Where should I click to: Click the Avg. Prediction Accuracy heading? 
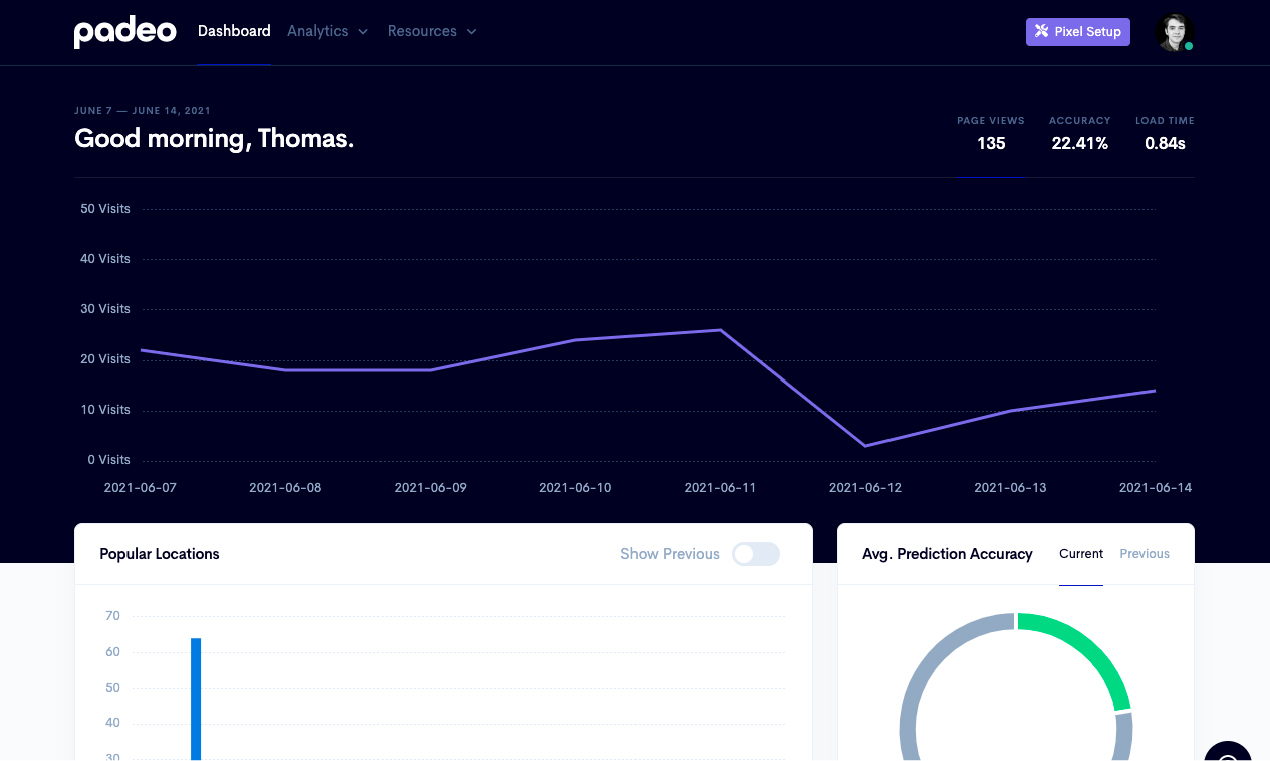pyautogui.click(x=947, y=554)
